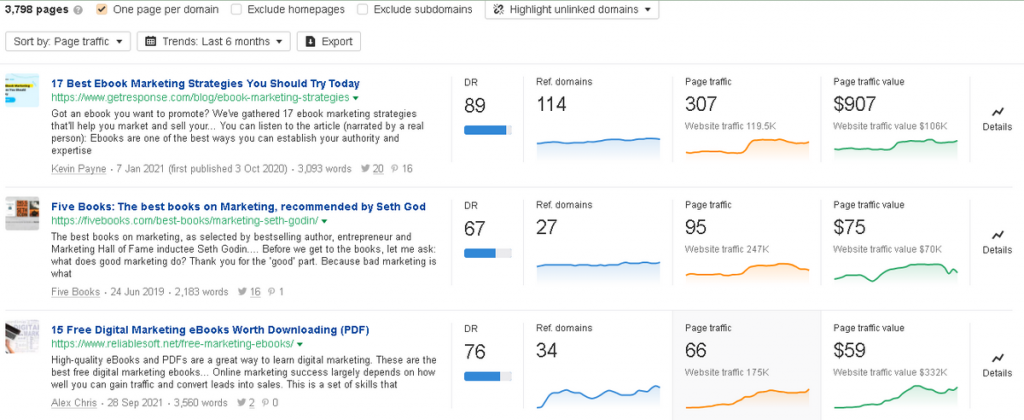Enable Exclude homepages checkbox
Image resolution: width=1024 pixels, height=420 pixels.
(236, 10)
